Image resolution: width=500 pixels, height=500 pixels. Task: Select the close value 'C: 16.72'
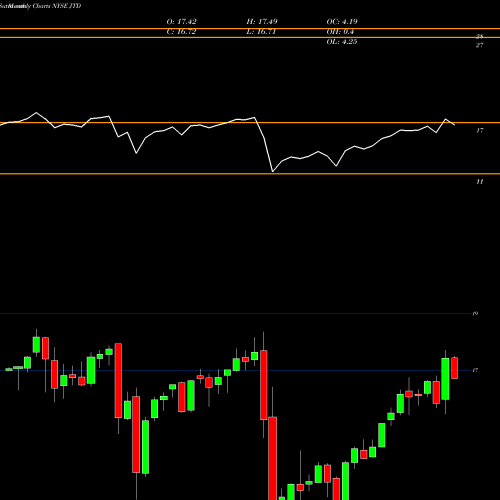click(181, 32)
